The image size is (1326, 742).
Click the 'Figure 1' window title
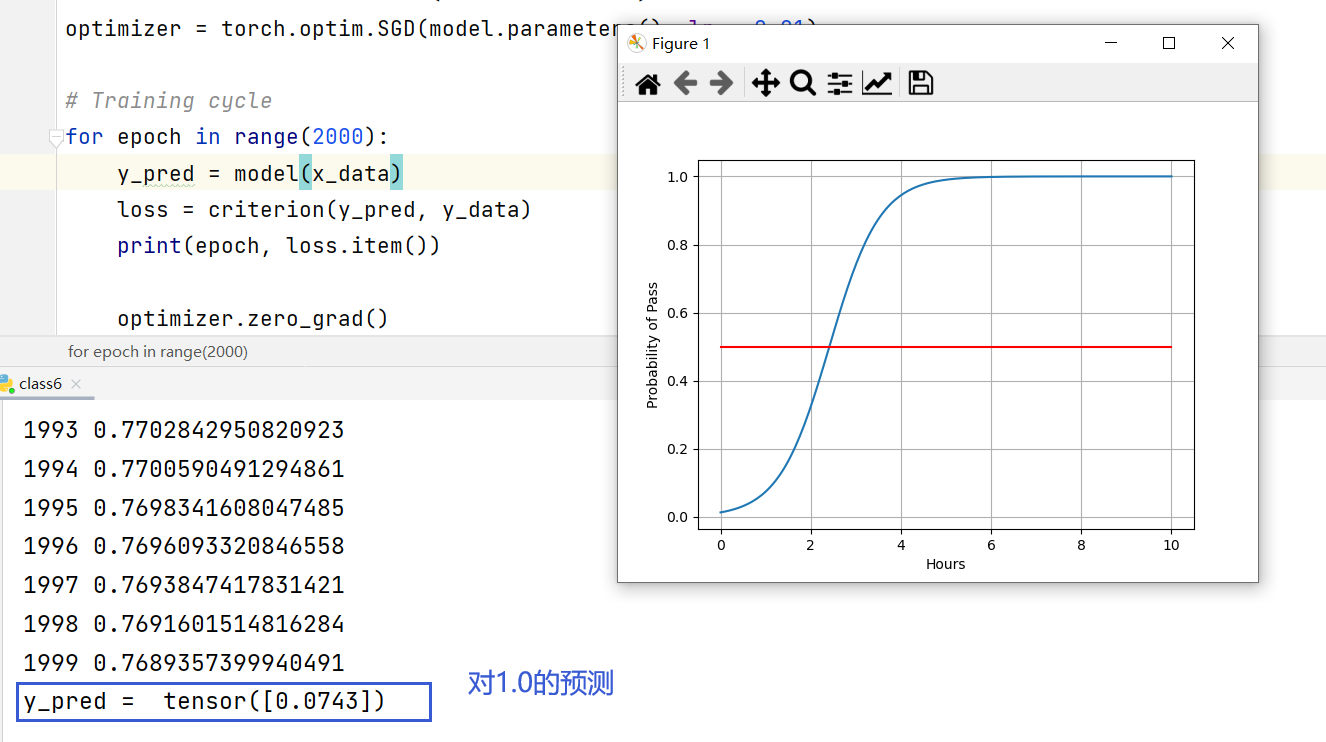[681, 43]
